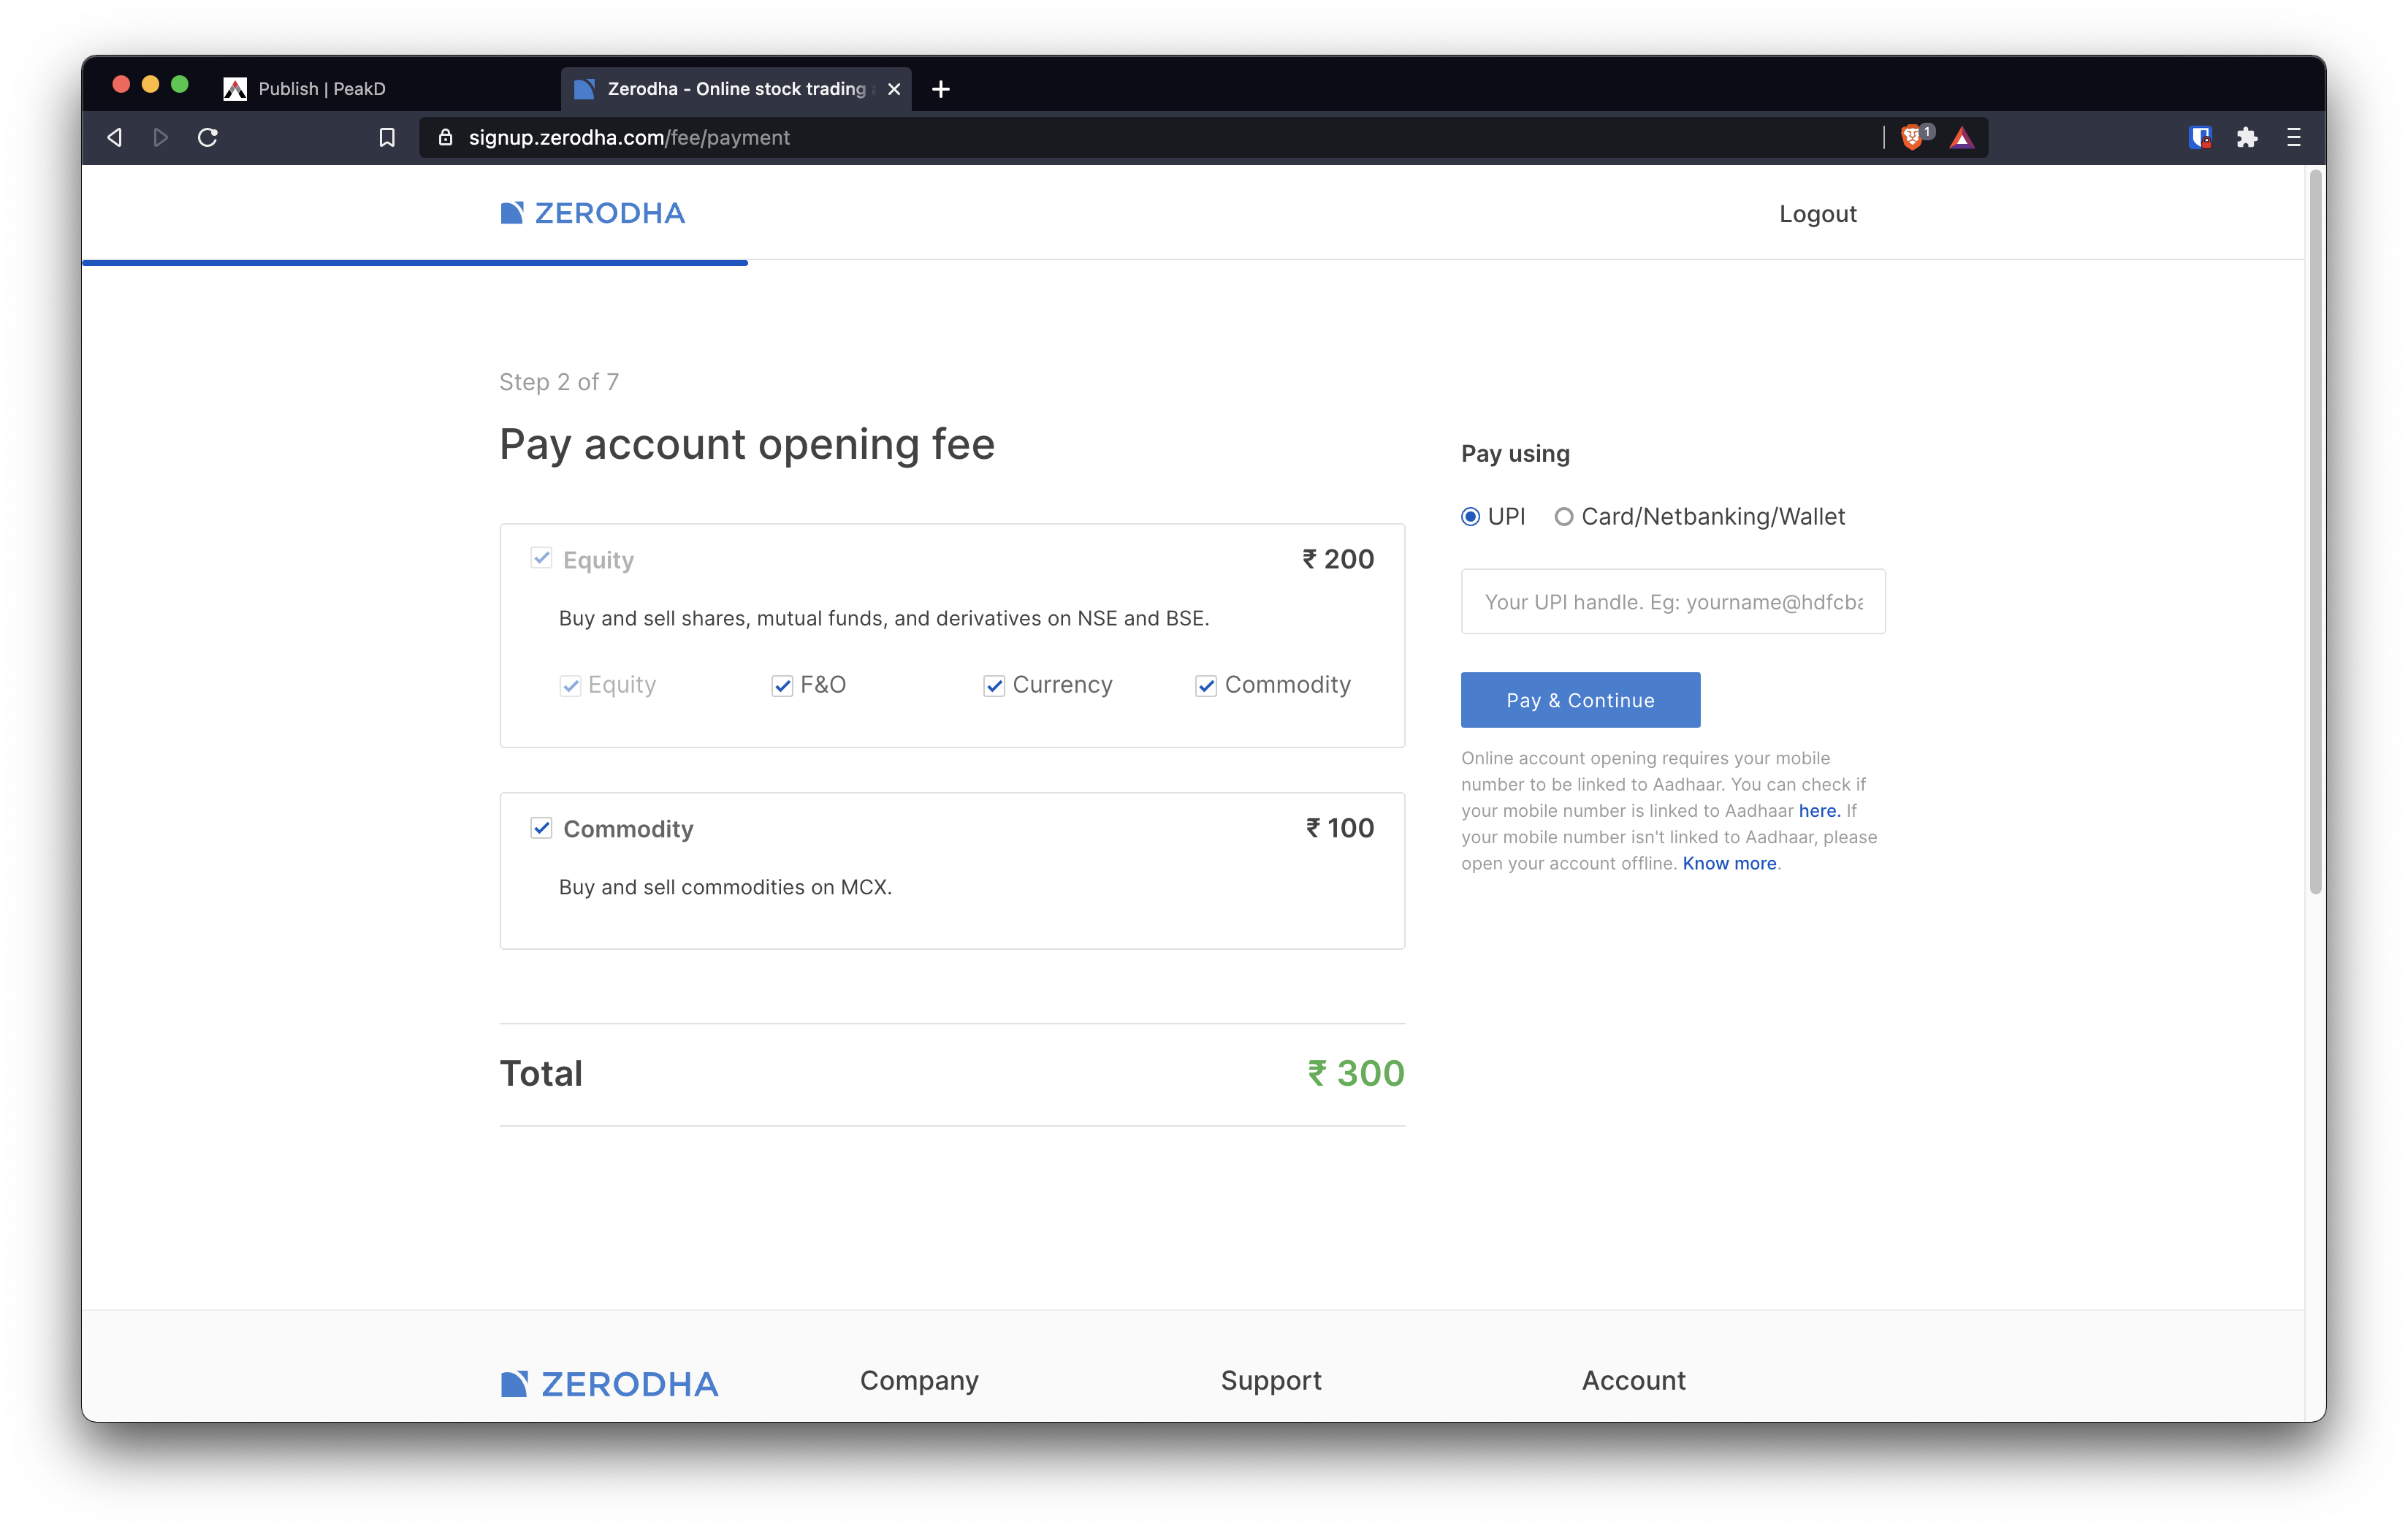This screenshot has height=1530, width=2408.
Task: Focus the UPI handle input field
Action: (x=1673, y=601)
